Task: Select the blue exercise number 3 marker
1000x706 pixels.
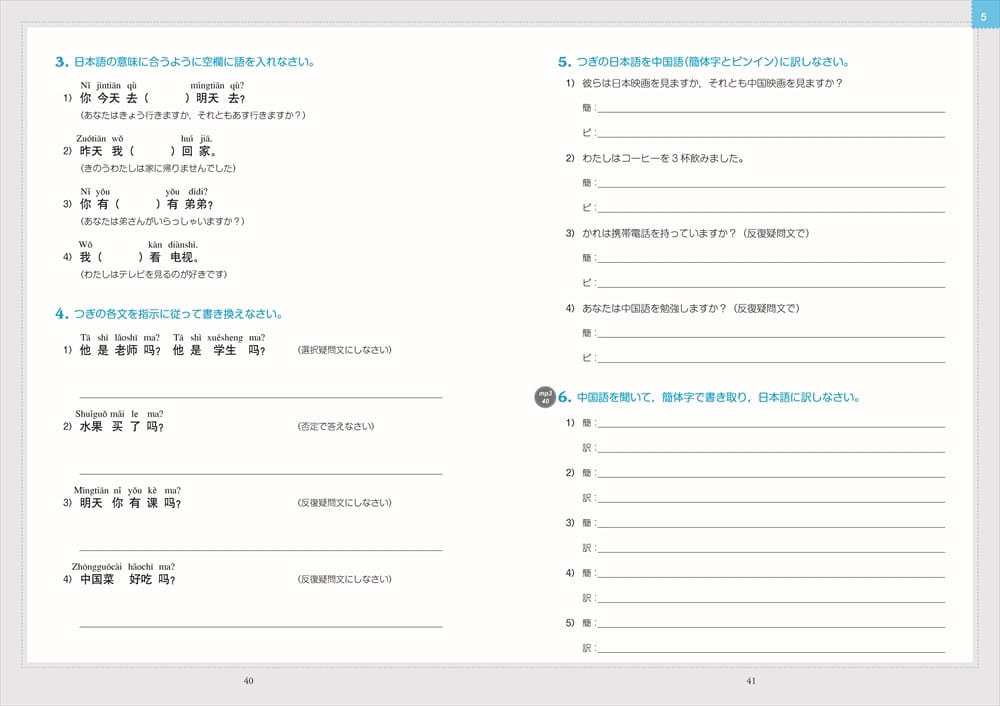Action: [60, 60]
